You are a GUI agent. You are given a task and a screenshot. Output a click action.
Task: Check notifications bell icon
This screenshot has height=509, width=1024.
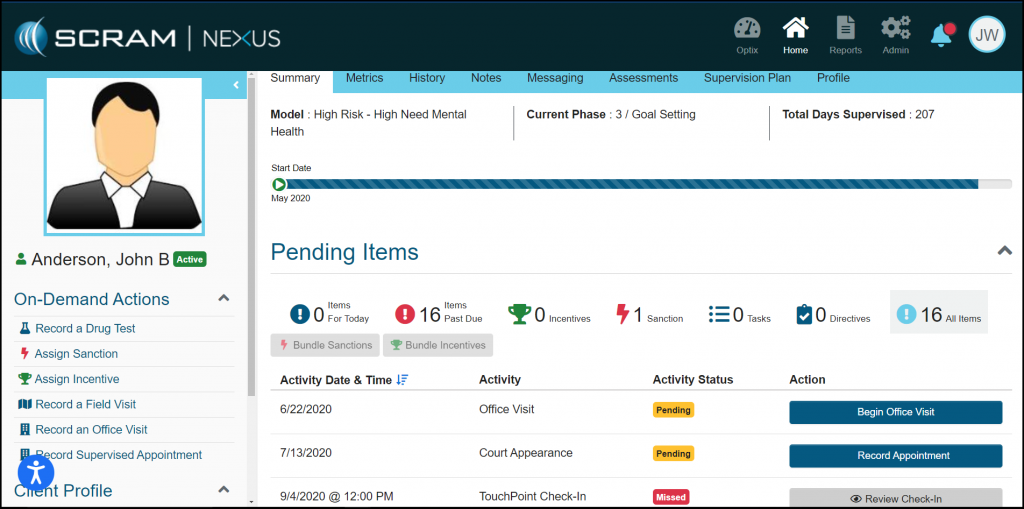point(941,35)
